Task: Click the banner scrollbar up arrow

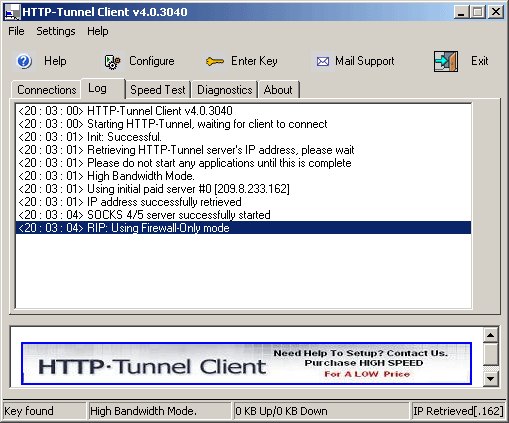Action: (491, 335)
